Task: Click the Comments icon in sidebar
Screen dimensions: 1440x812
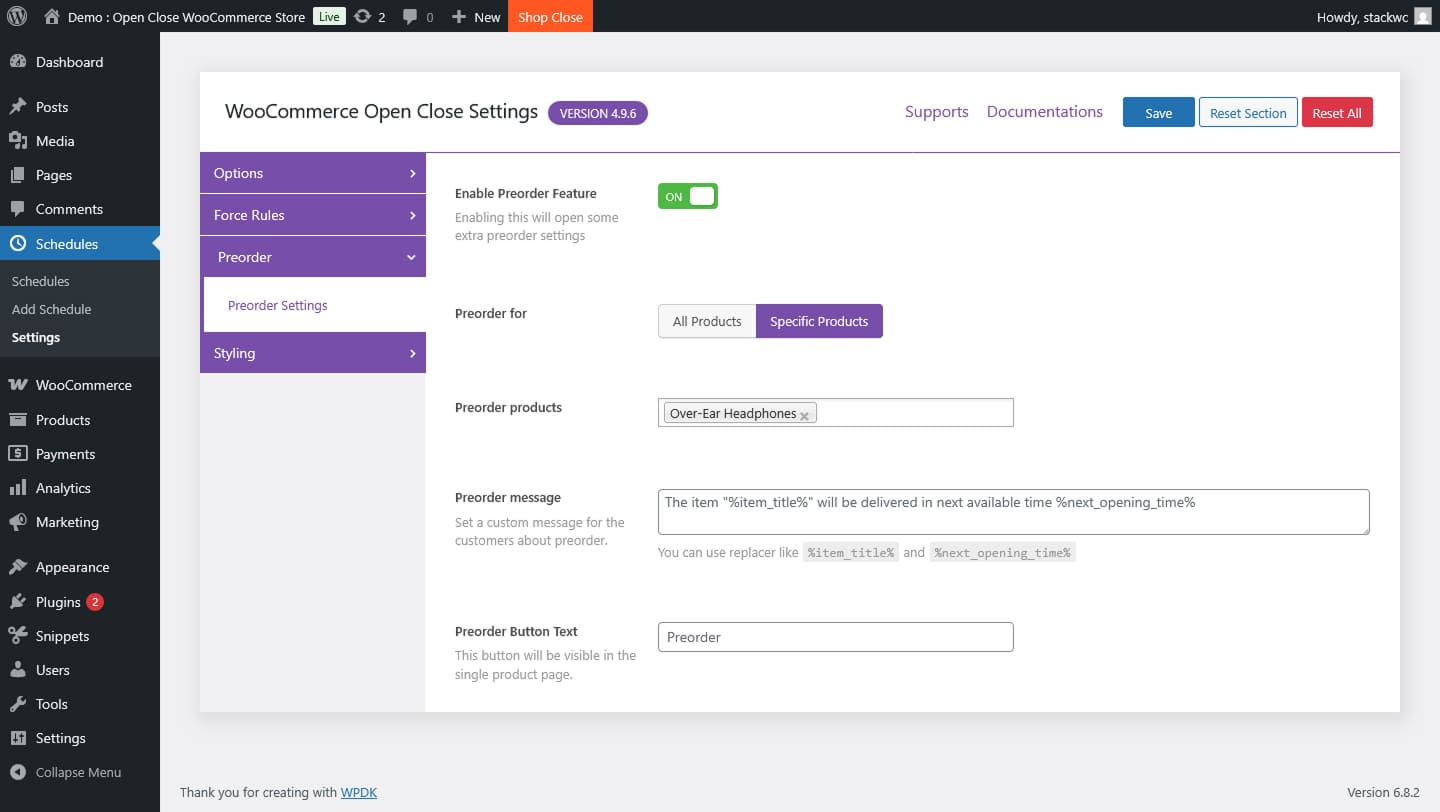Action: point(18,209)
